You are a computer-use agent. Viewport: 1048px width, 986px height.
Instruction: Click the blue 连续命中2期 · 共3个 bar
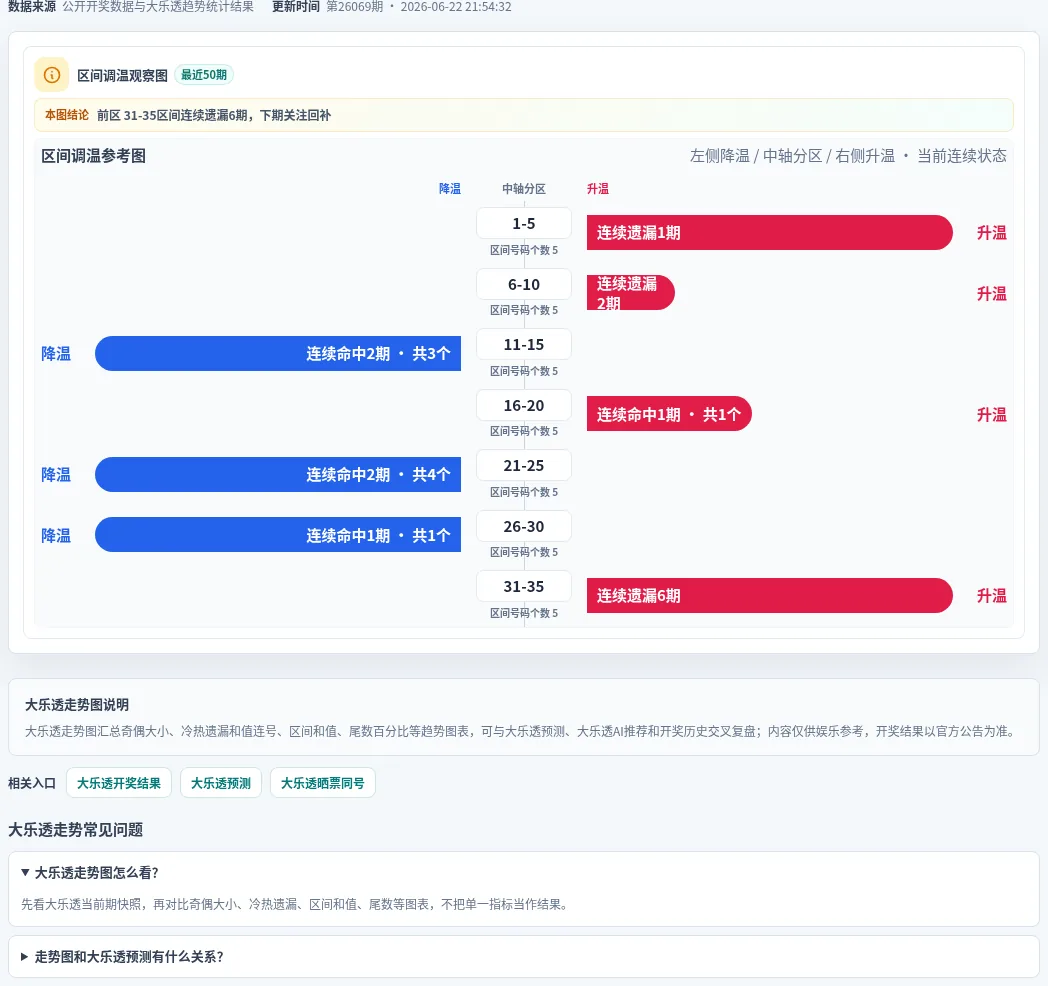pos(278,354)
